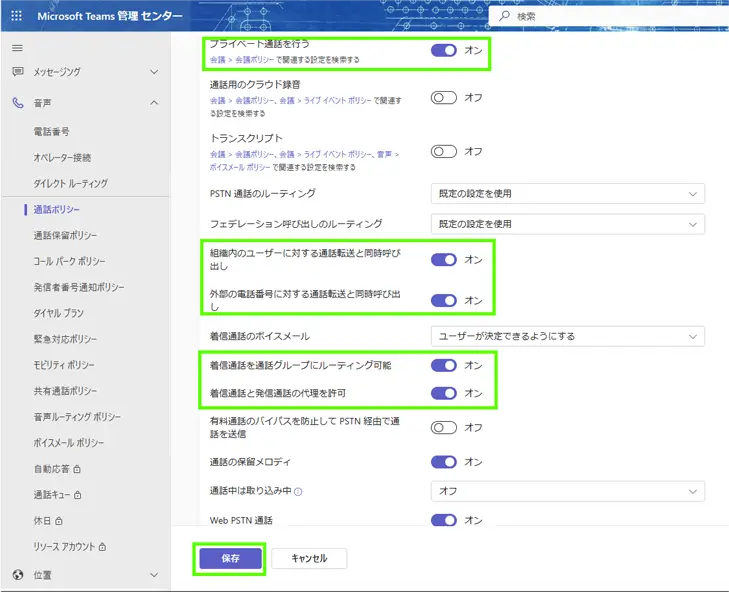Open ボイスメール ポリシー in sidebar
The height and width of the screenshot is (592, 729).
(x=68, y=443)
